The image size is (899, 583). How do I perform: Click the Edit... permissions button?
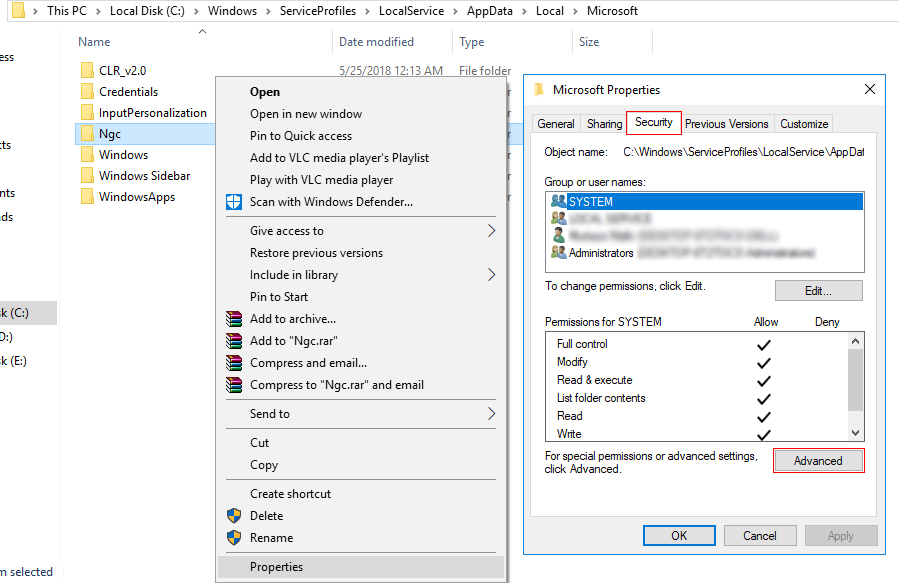[x=818, y=291]
